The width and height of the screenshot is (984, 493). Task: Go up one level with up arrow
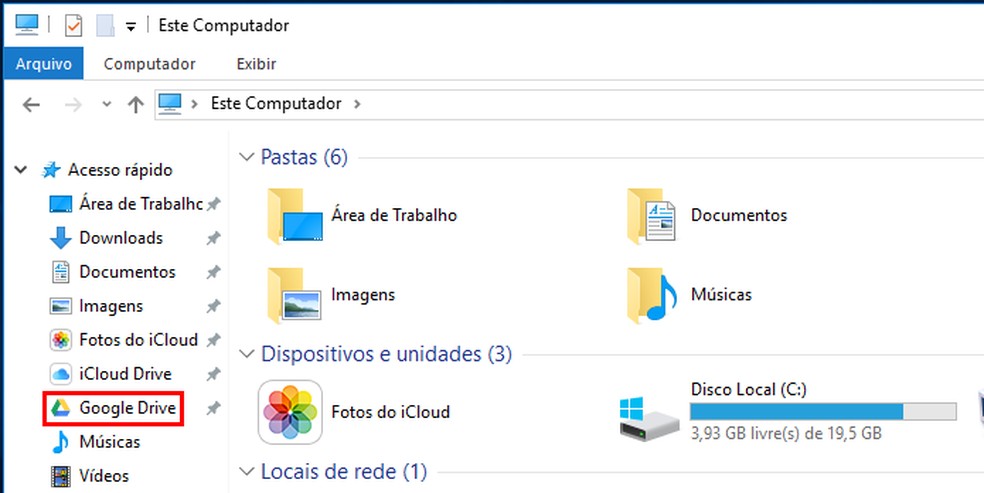(x=136, y=104)
